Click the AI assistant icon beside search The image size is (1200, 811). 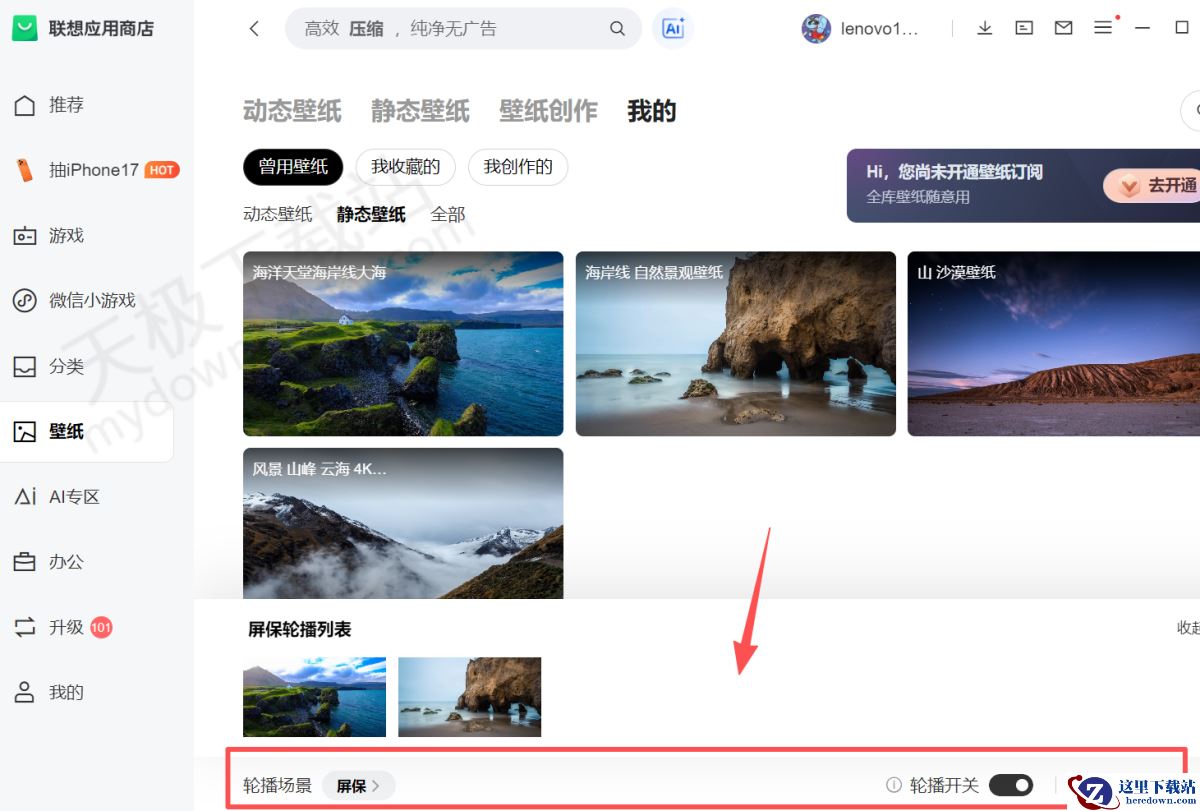(672, 28)
